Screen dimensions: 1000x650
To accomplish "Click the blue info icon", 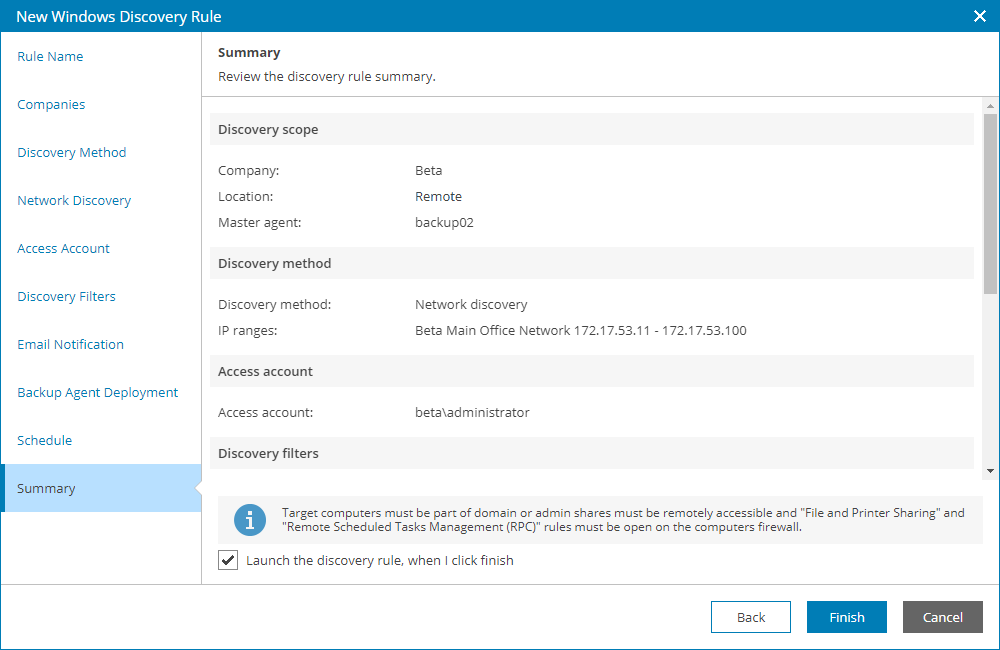I will coord(249,520).
